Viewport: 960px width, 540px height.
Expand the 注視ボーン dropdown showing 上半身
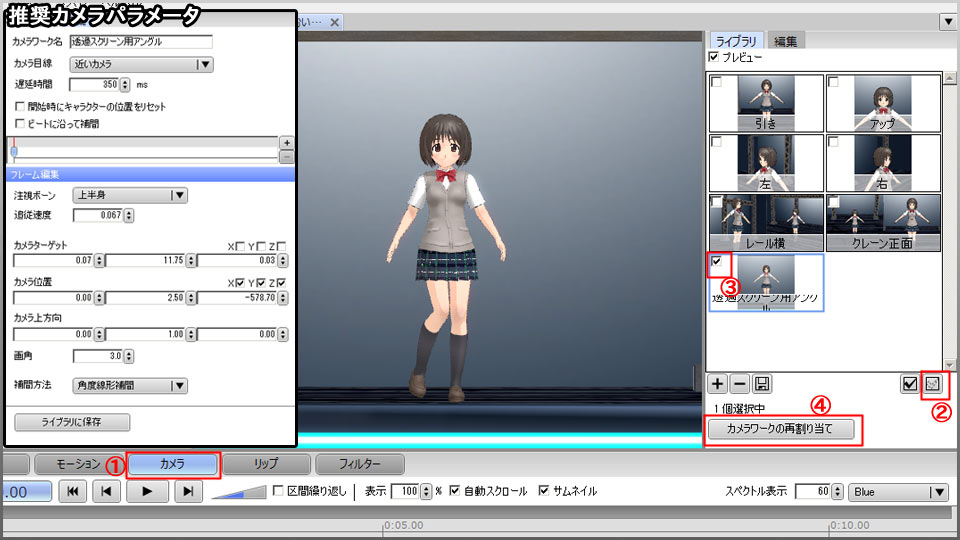coord(131,195)
